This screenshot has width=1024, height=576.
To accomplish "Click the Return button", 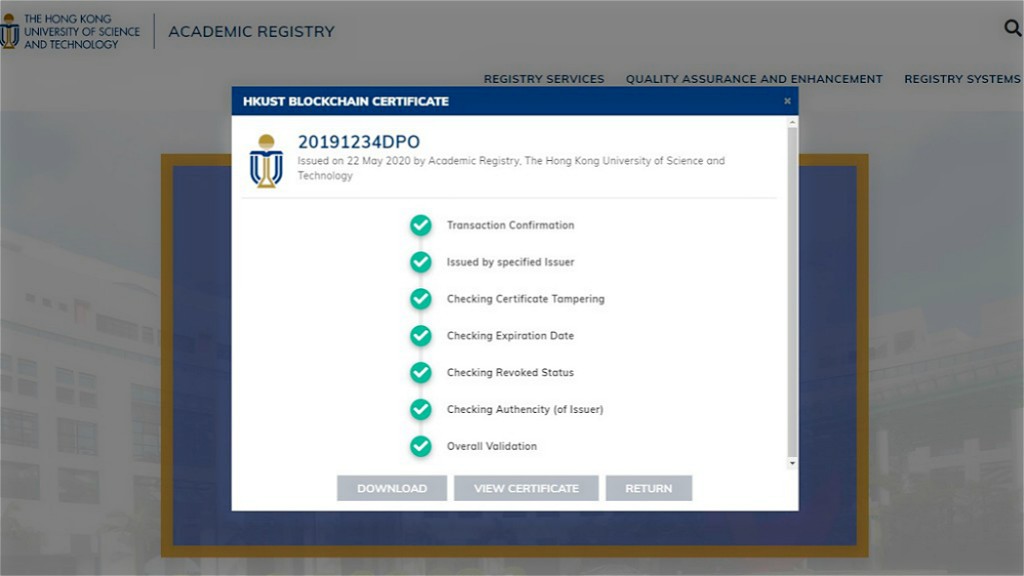I will pos(648,488).
